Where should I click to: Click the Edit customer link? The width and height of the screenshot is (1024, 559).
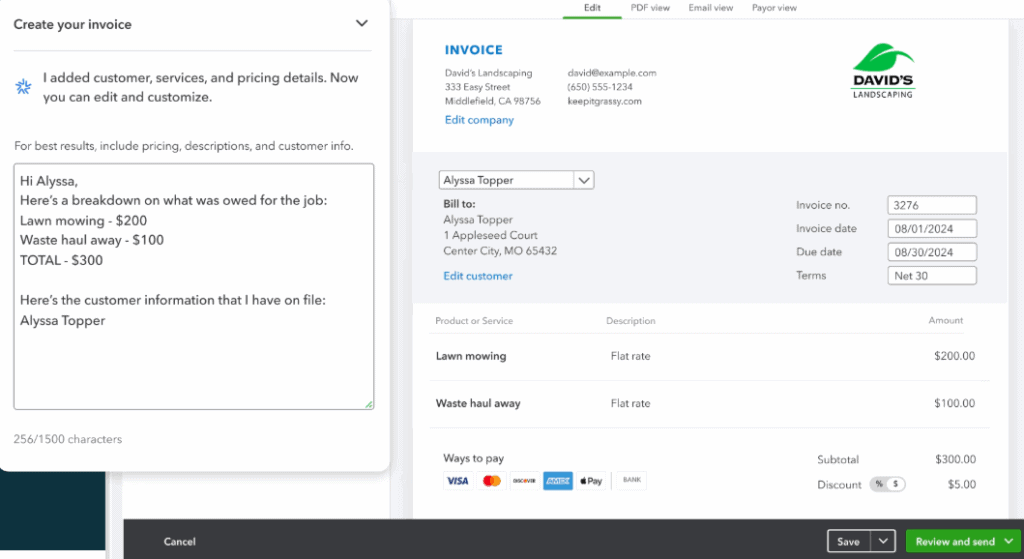click(x=478, y=276)
